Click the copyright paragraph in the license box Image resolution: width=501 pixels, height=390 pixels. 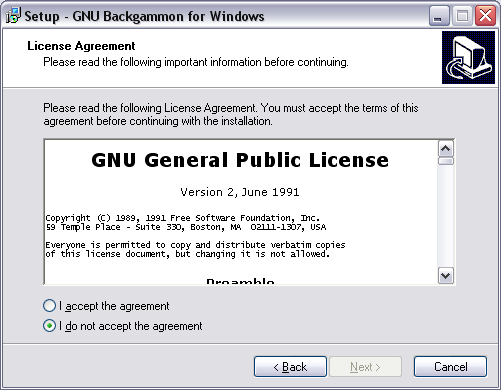186,222
